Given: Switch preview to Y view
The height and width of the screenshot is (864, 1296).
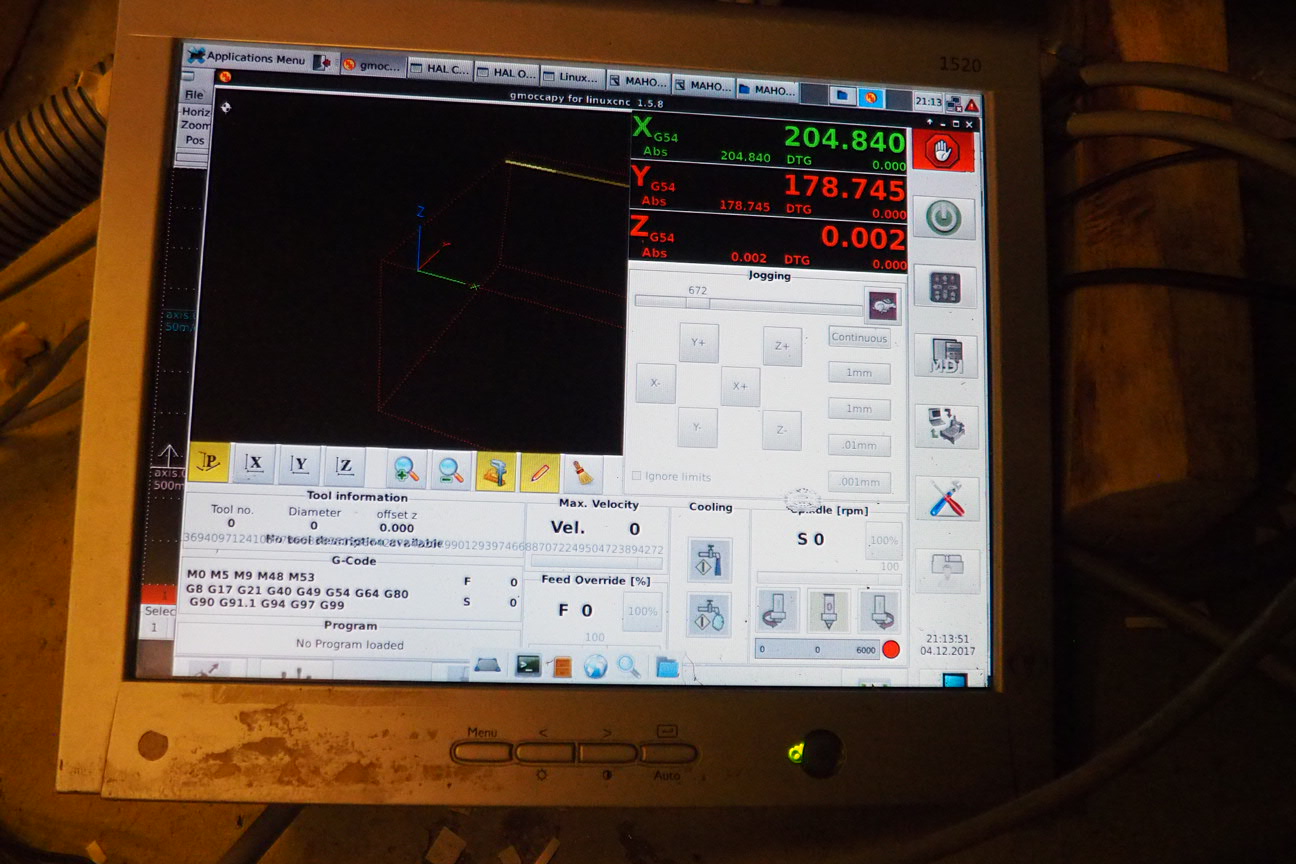Looking at the screenshot, I should point(299,465).
